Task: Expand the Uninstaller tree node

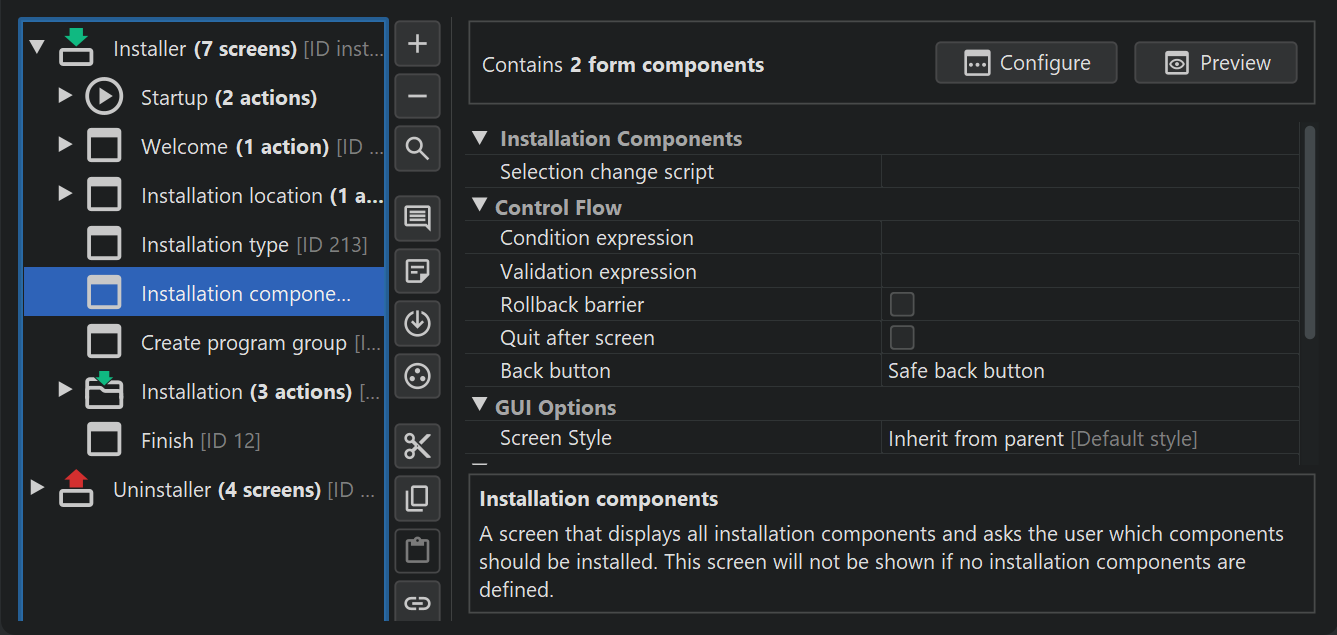Action: click(x=37, y=488)
